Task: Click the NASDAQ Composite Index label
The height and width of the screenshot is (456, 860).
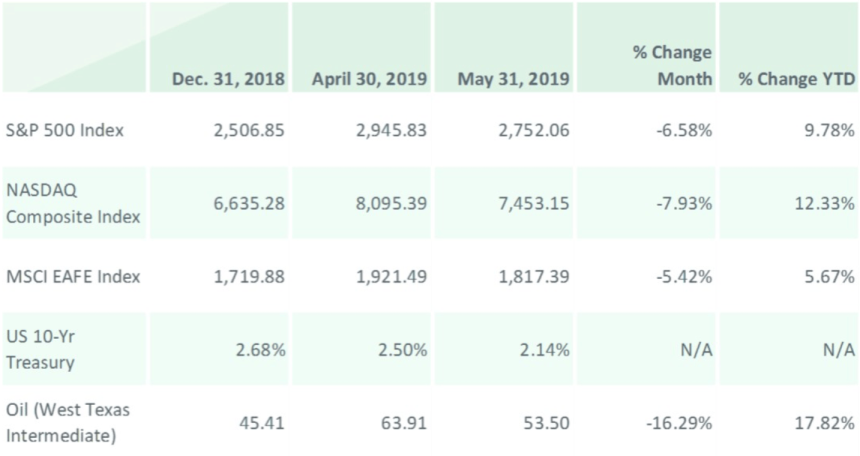Action: point(74,203)
